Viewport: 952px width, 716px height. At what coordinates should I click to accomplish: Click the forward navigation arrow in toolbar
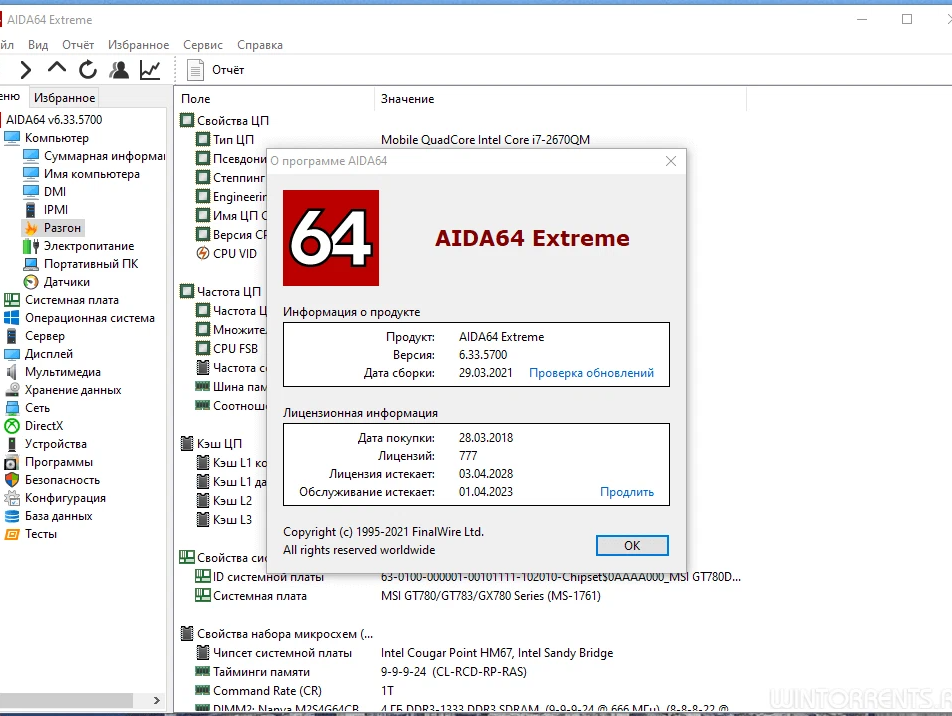pos(26,70)
